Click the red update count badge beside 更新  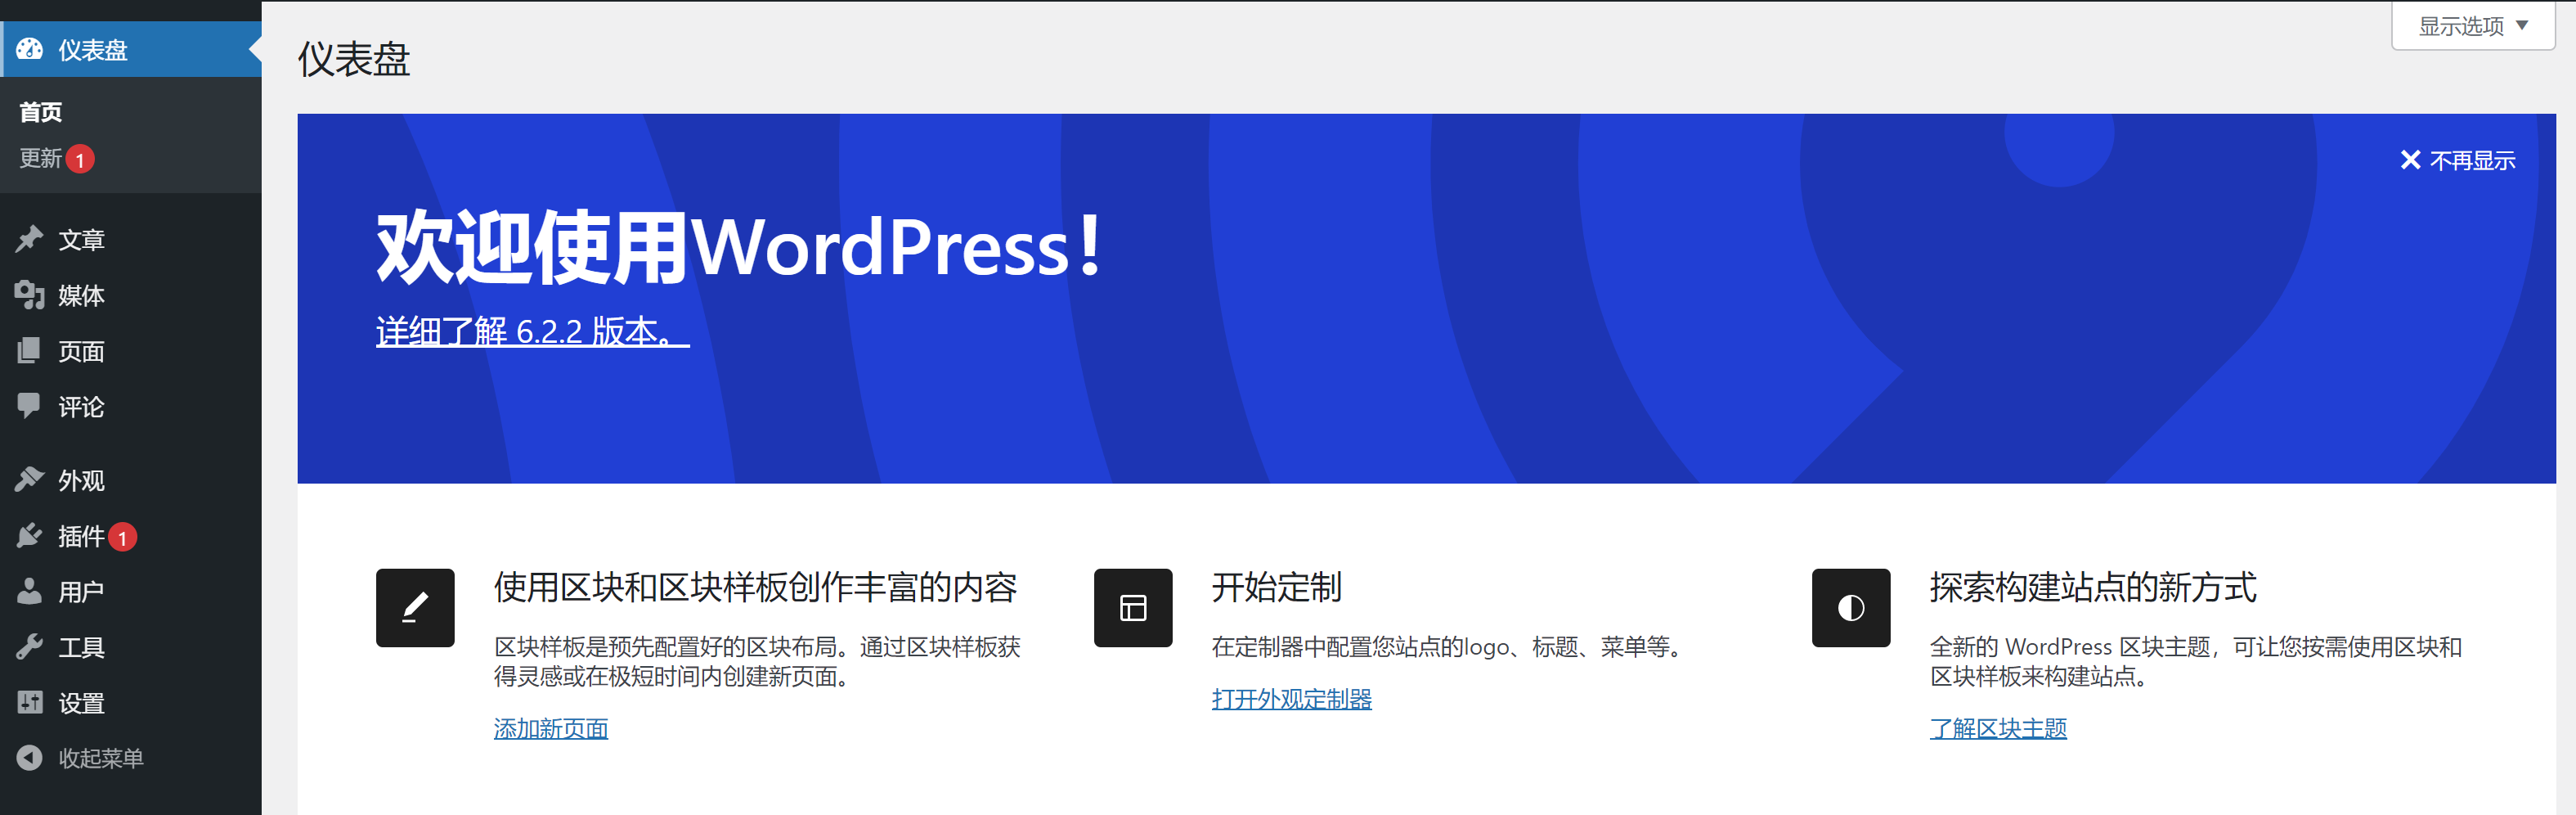point(80,159)
